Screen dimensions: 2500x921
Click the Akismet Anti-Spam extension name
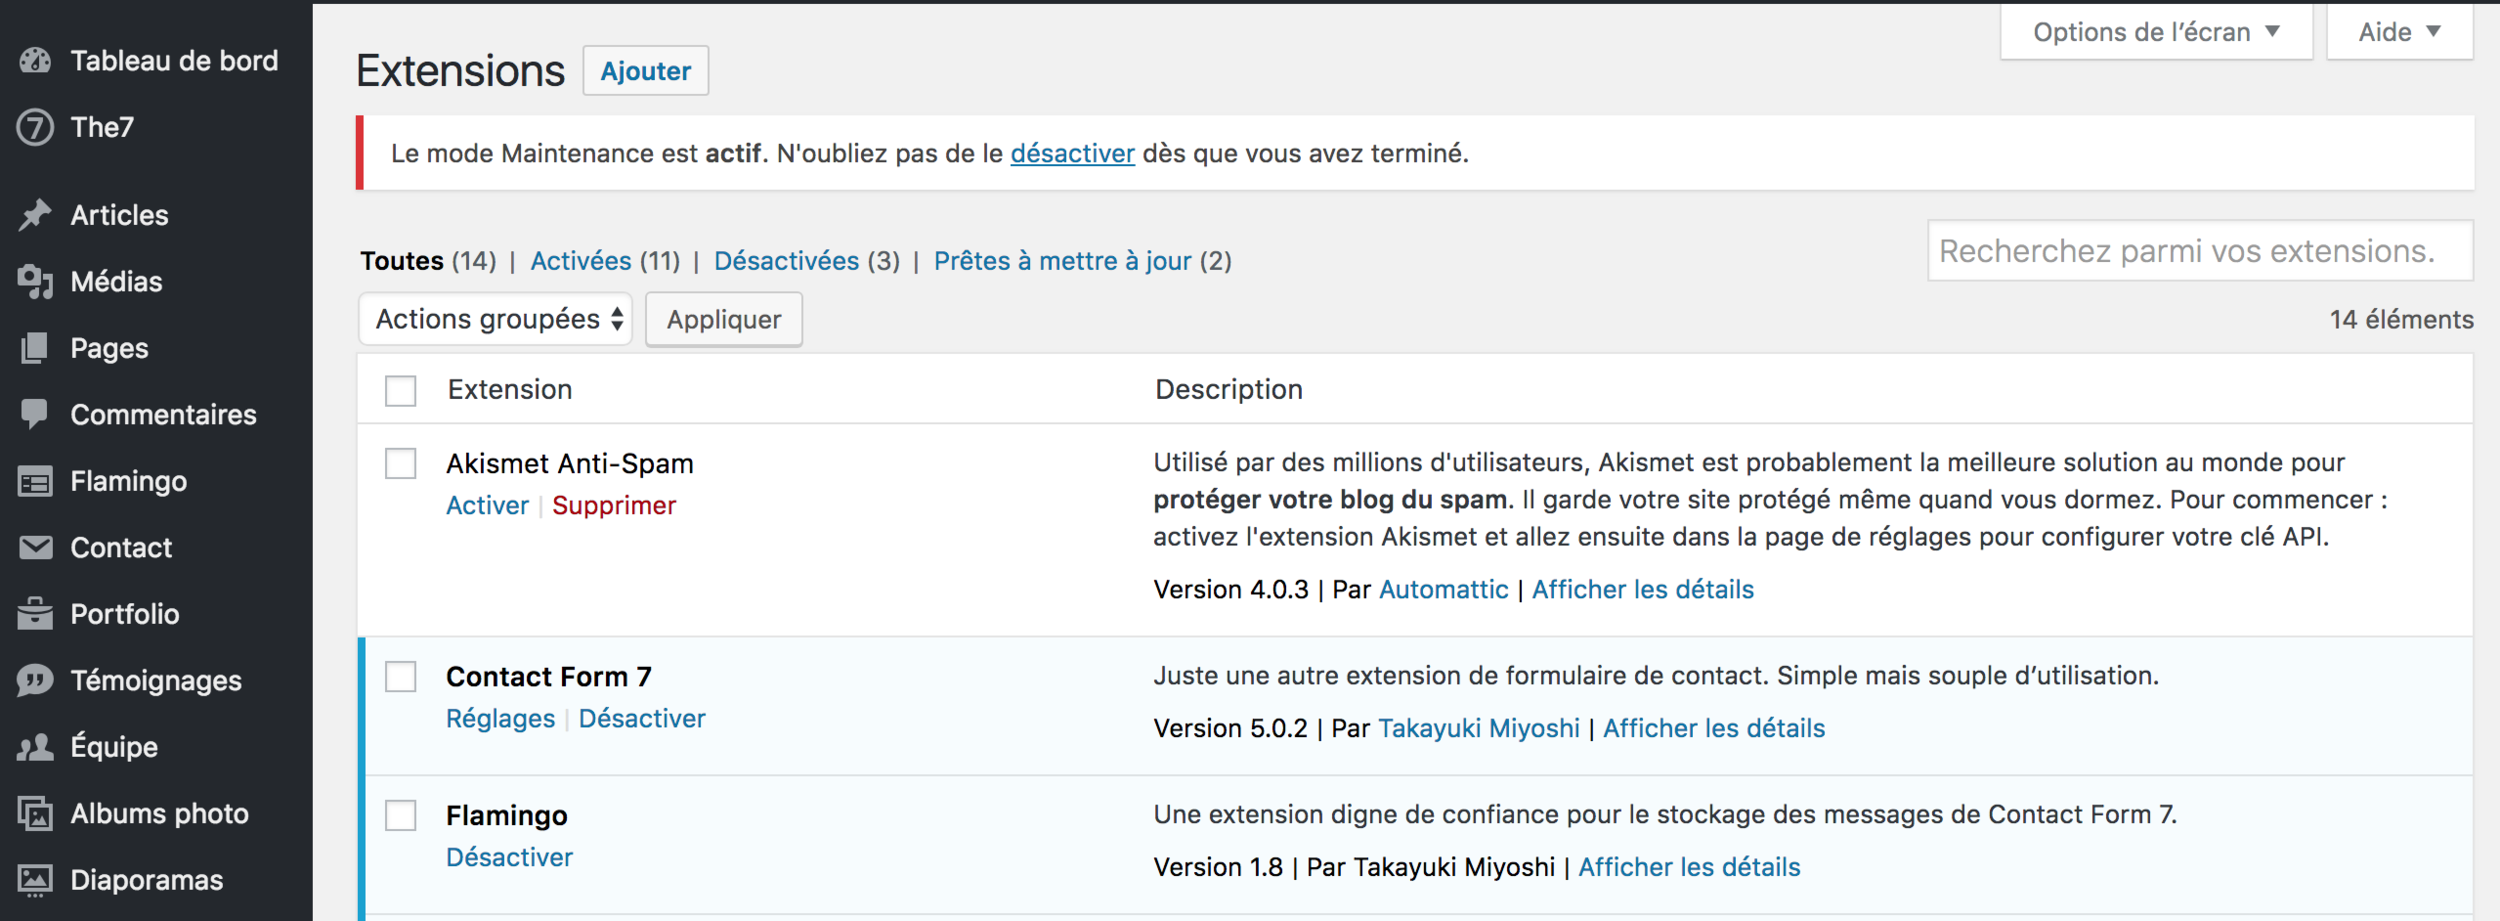[x=570, y=463]
